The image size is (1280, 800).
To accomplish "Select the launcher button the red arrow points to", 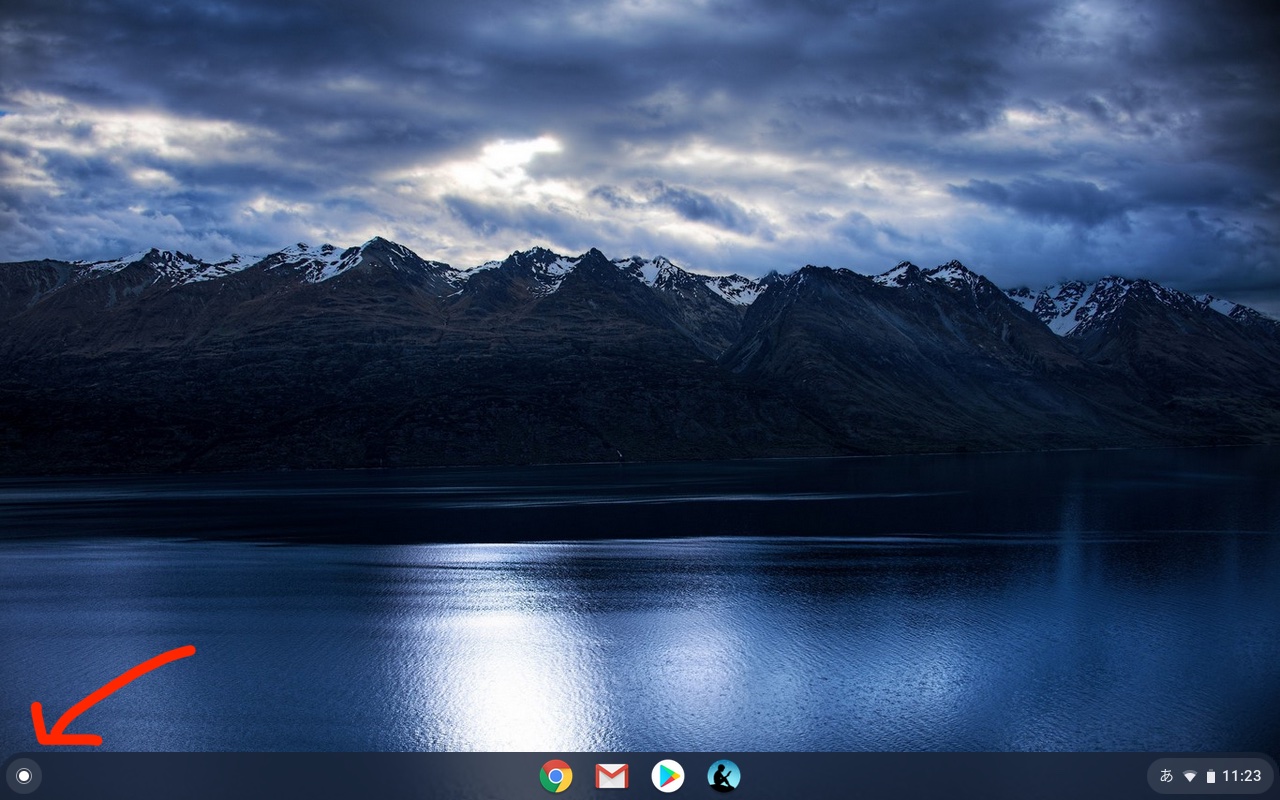I will (x=23, y=776).
